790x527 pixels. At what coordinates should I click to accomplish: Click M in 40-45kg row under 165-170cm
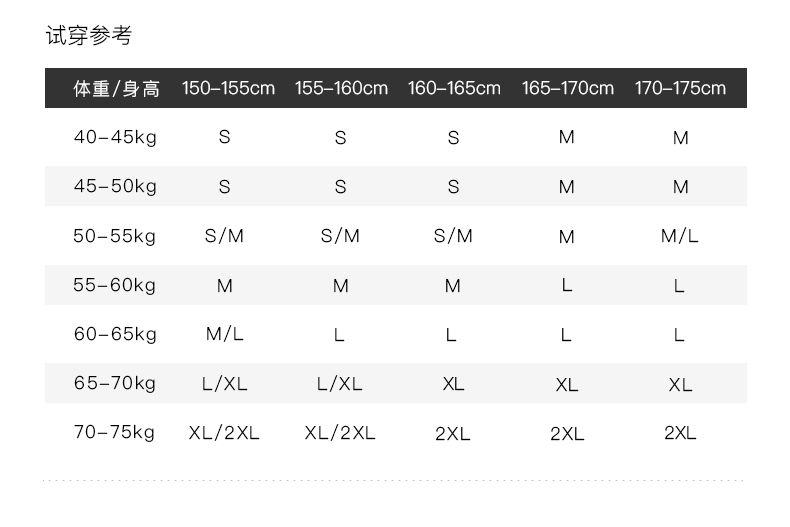pos(567,137)
